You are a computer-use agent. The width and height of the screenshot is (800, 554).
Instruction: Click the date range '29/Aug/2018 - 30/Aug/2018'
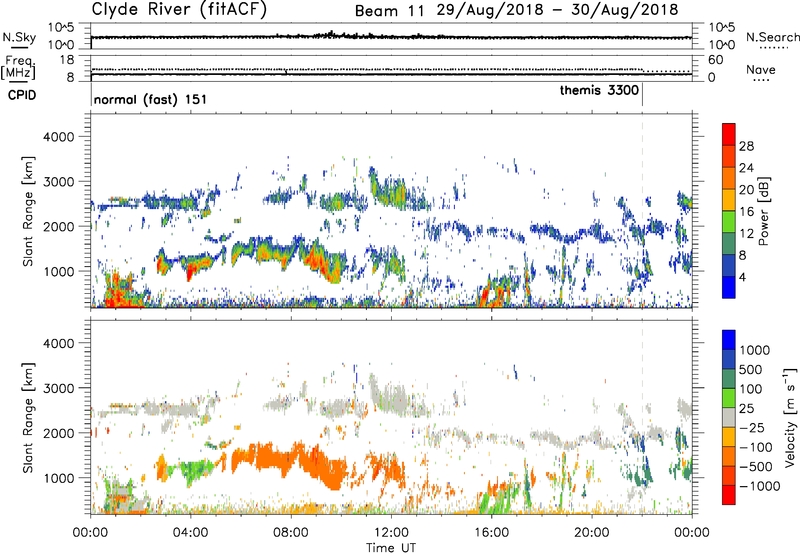557,10
